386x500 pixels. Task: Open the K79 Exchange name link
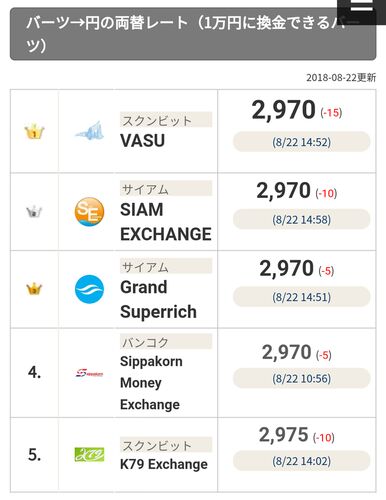pyautogui.click(x=164, y=464)
